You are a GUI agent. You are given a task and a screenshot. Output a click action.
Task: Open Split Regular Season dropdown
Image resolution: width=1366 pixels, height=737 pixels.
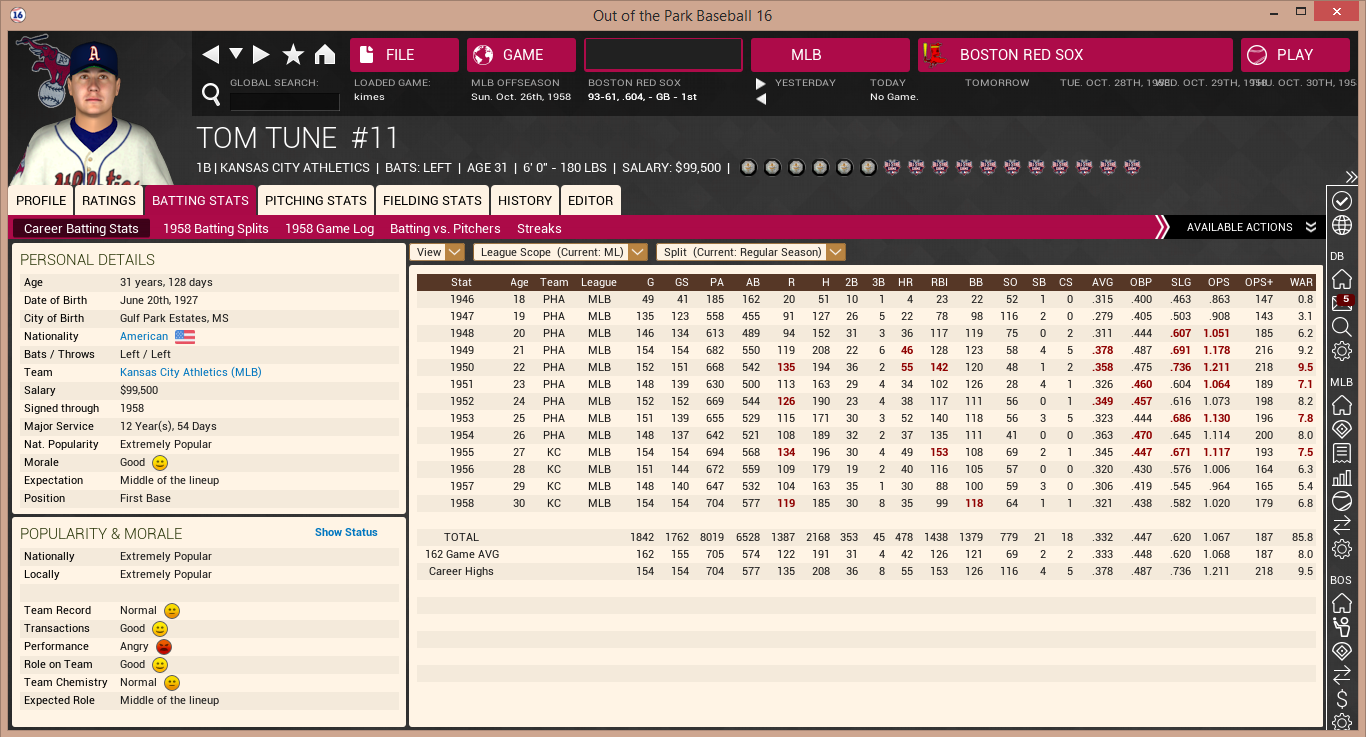tap(750, 252)
